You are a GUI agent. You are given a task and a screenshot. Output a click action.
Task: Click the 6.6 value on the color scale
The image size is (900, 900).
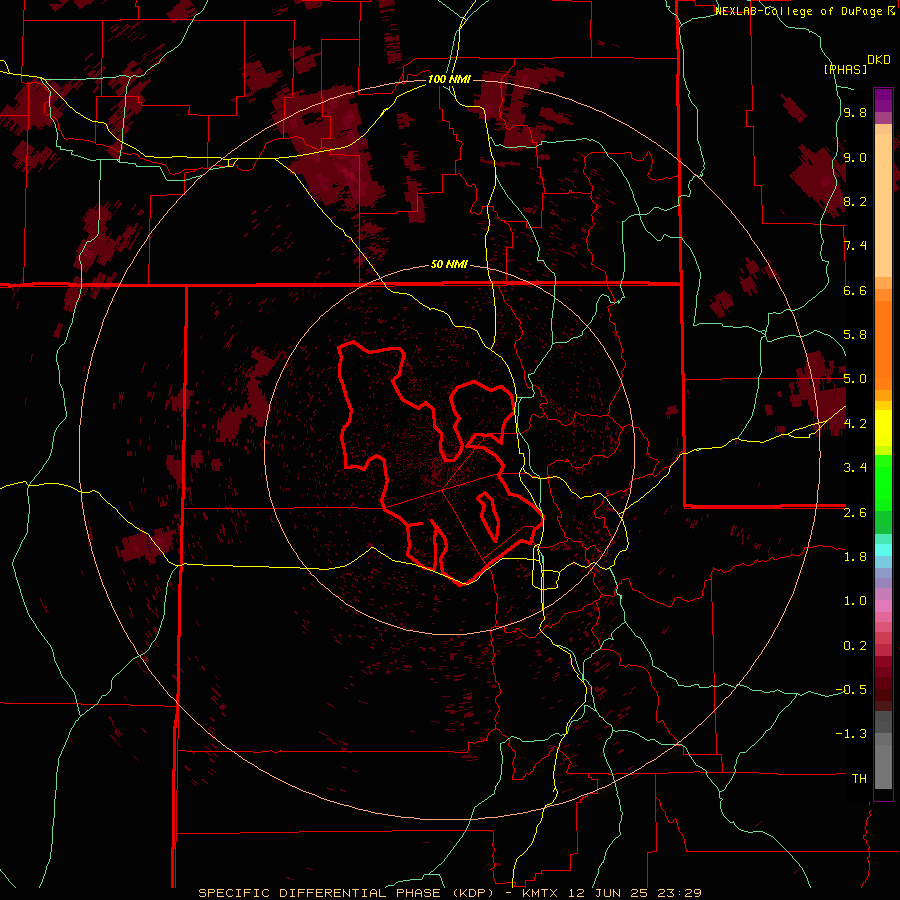[855, 291]
